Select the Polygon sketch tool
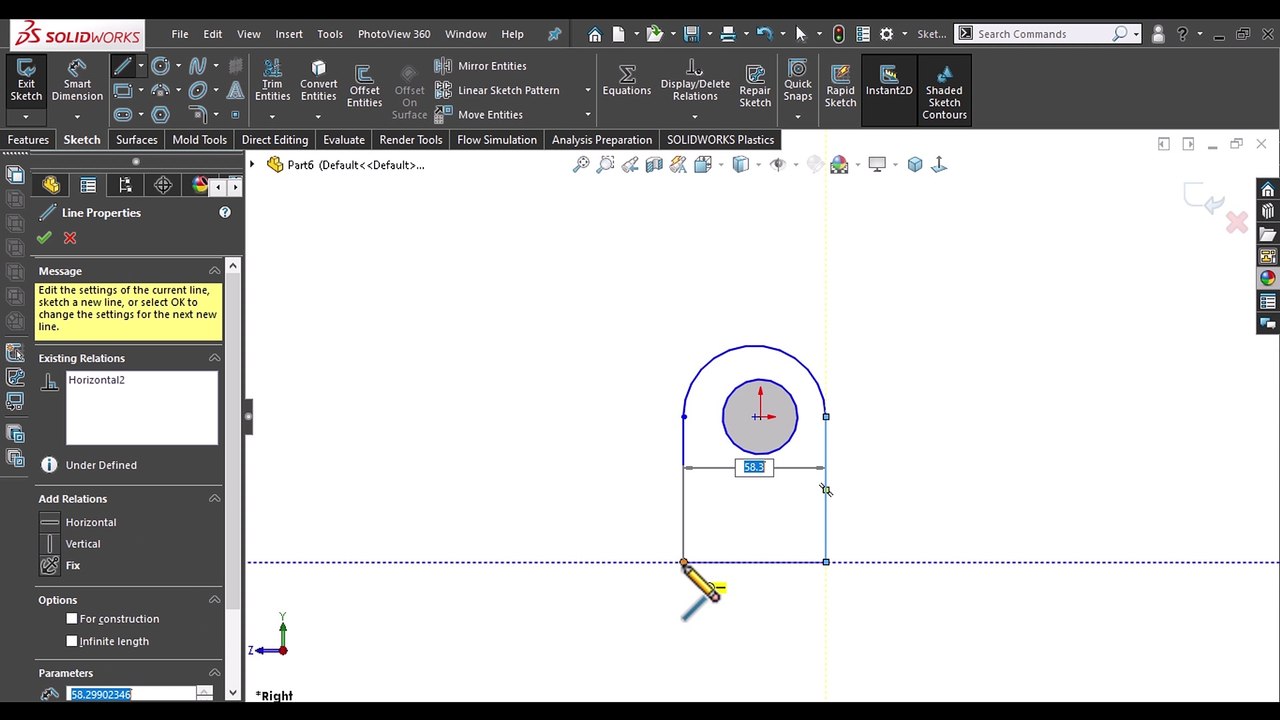 click(x=160, y=114)
